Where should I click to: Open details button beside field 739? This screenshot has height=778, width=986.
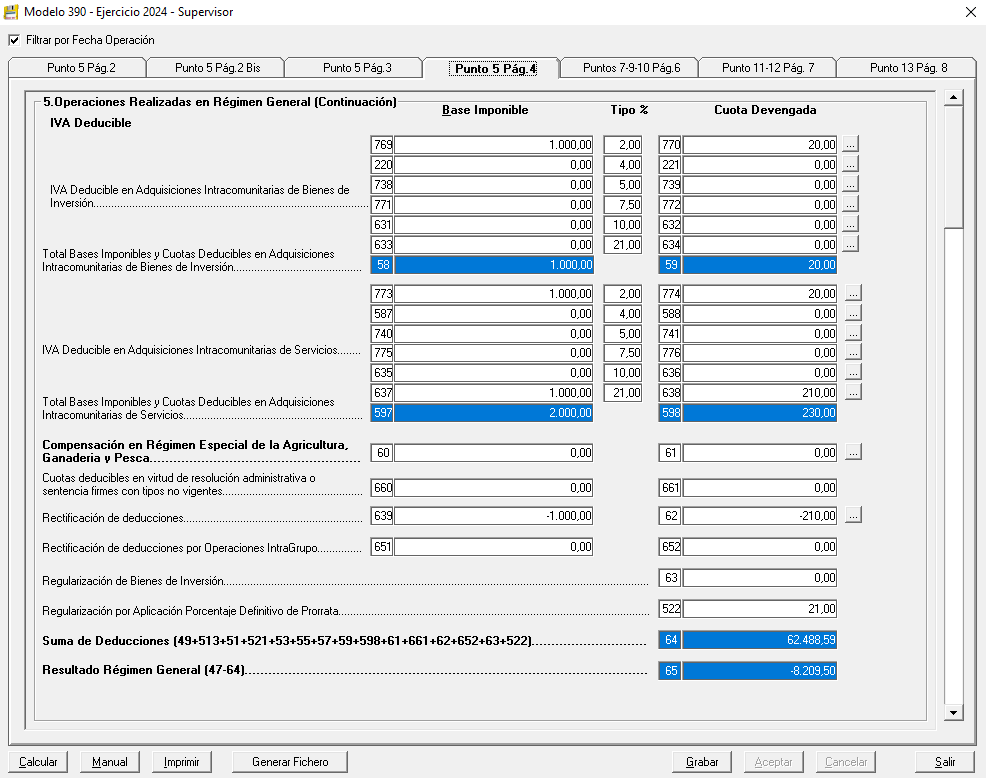coord(850,184)
